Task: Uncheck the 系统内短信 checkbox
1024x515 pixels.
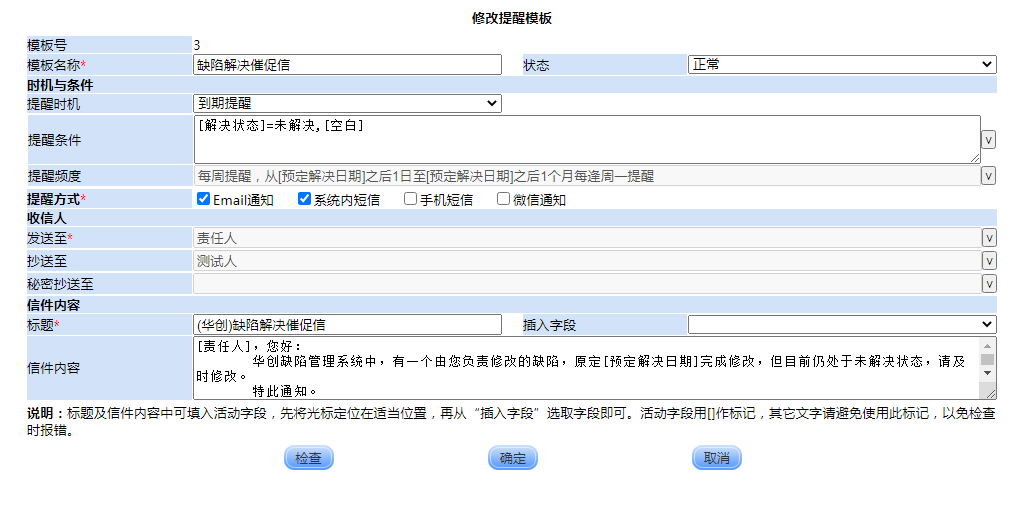Action: tap(305, 199)
